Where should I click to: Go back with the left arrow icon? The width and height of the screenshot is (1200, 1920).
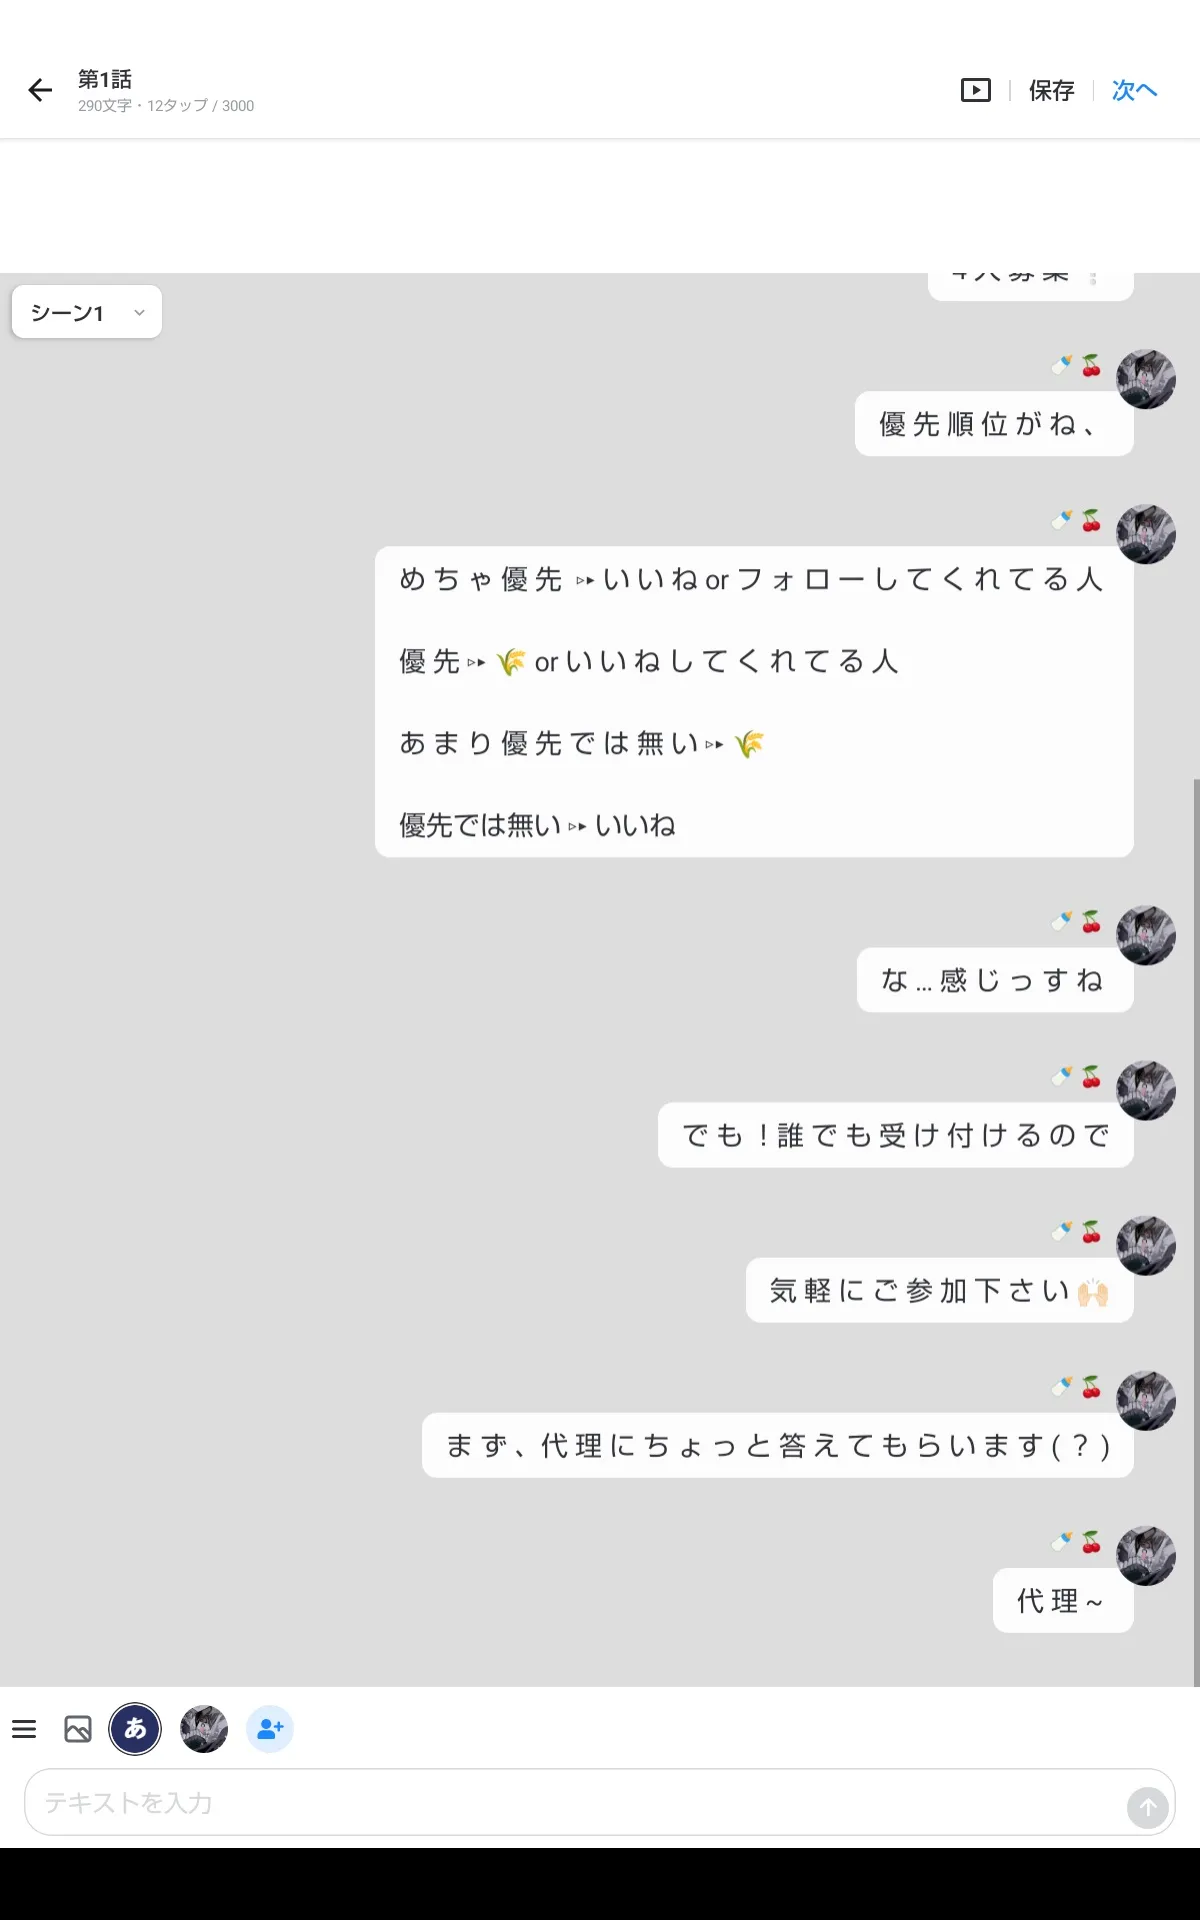pos(40,91)
